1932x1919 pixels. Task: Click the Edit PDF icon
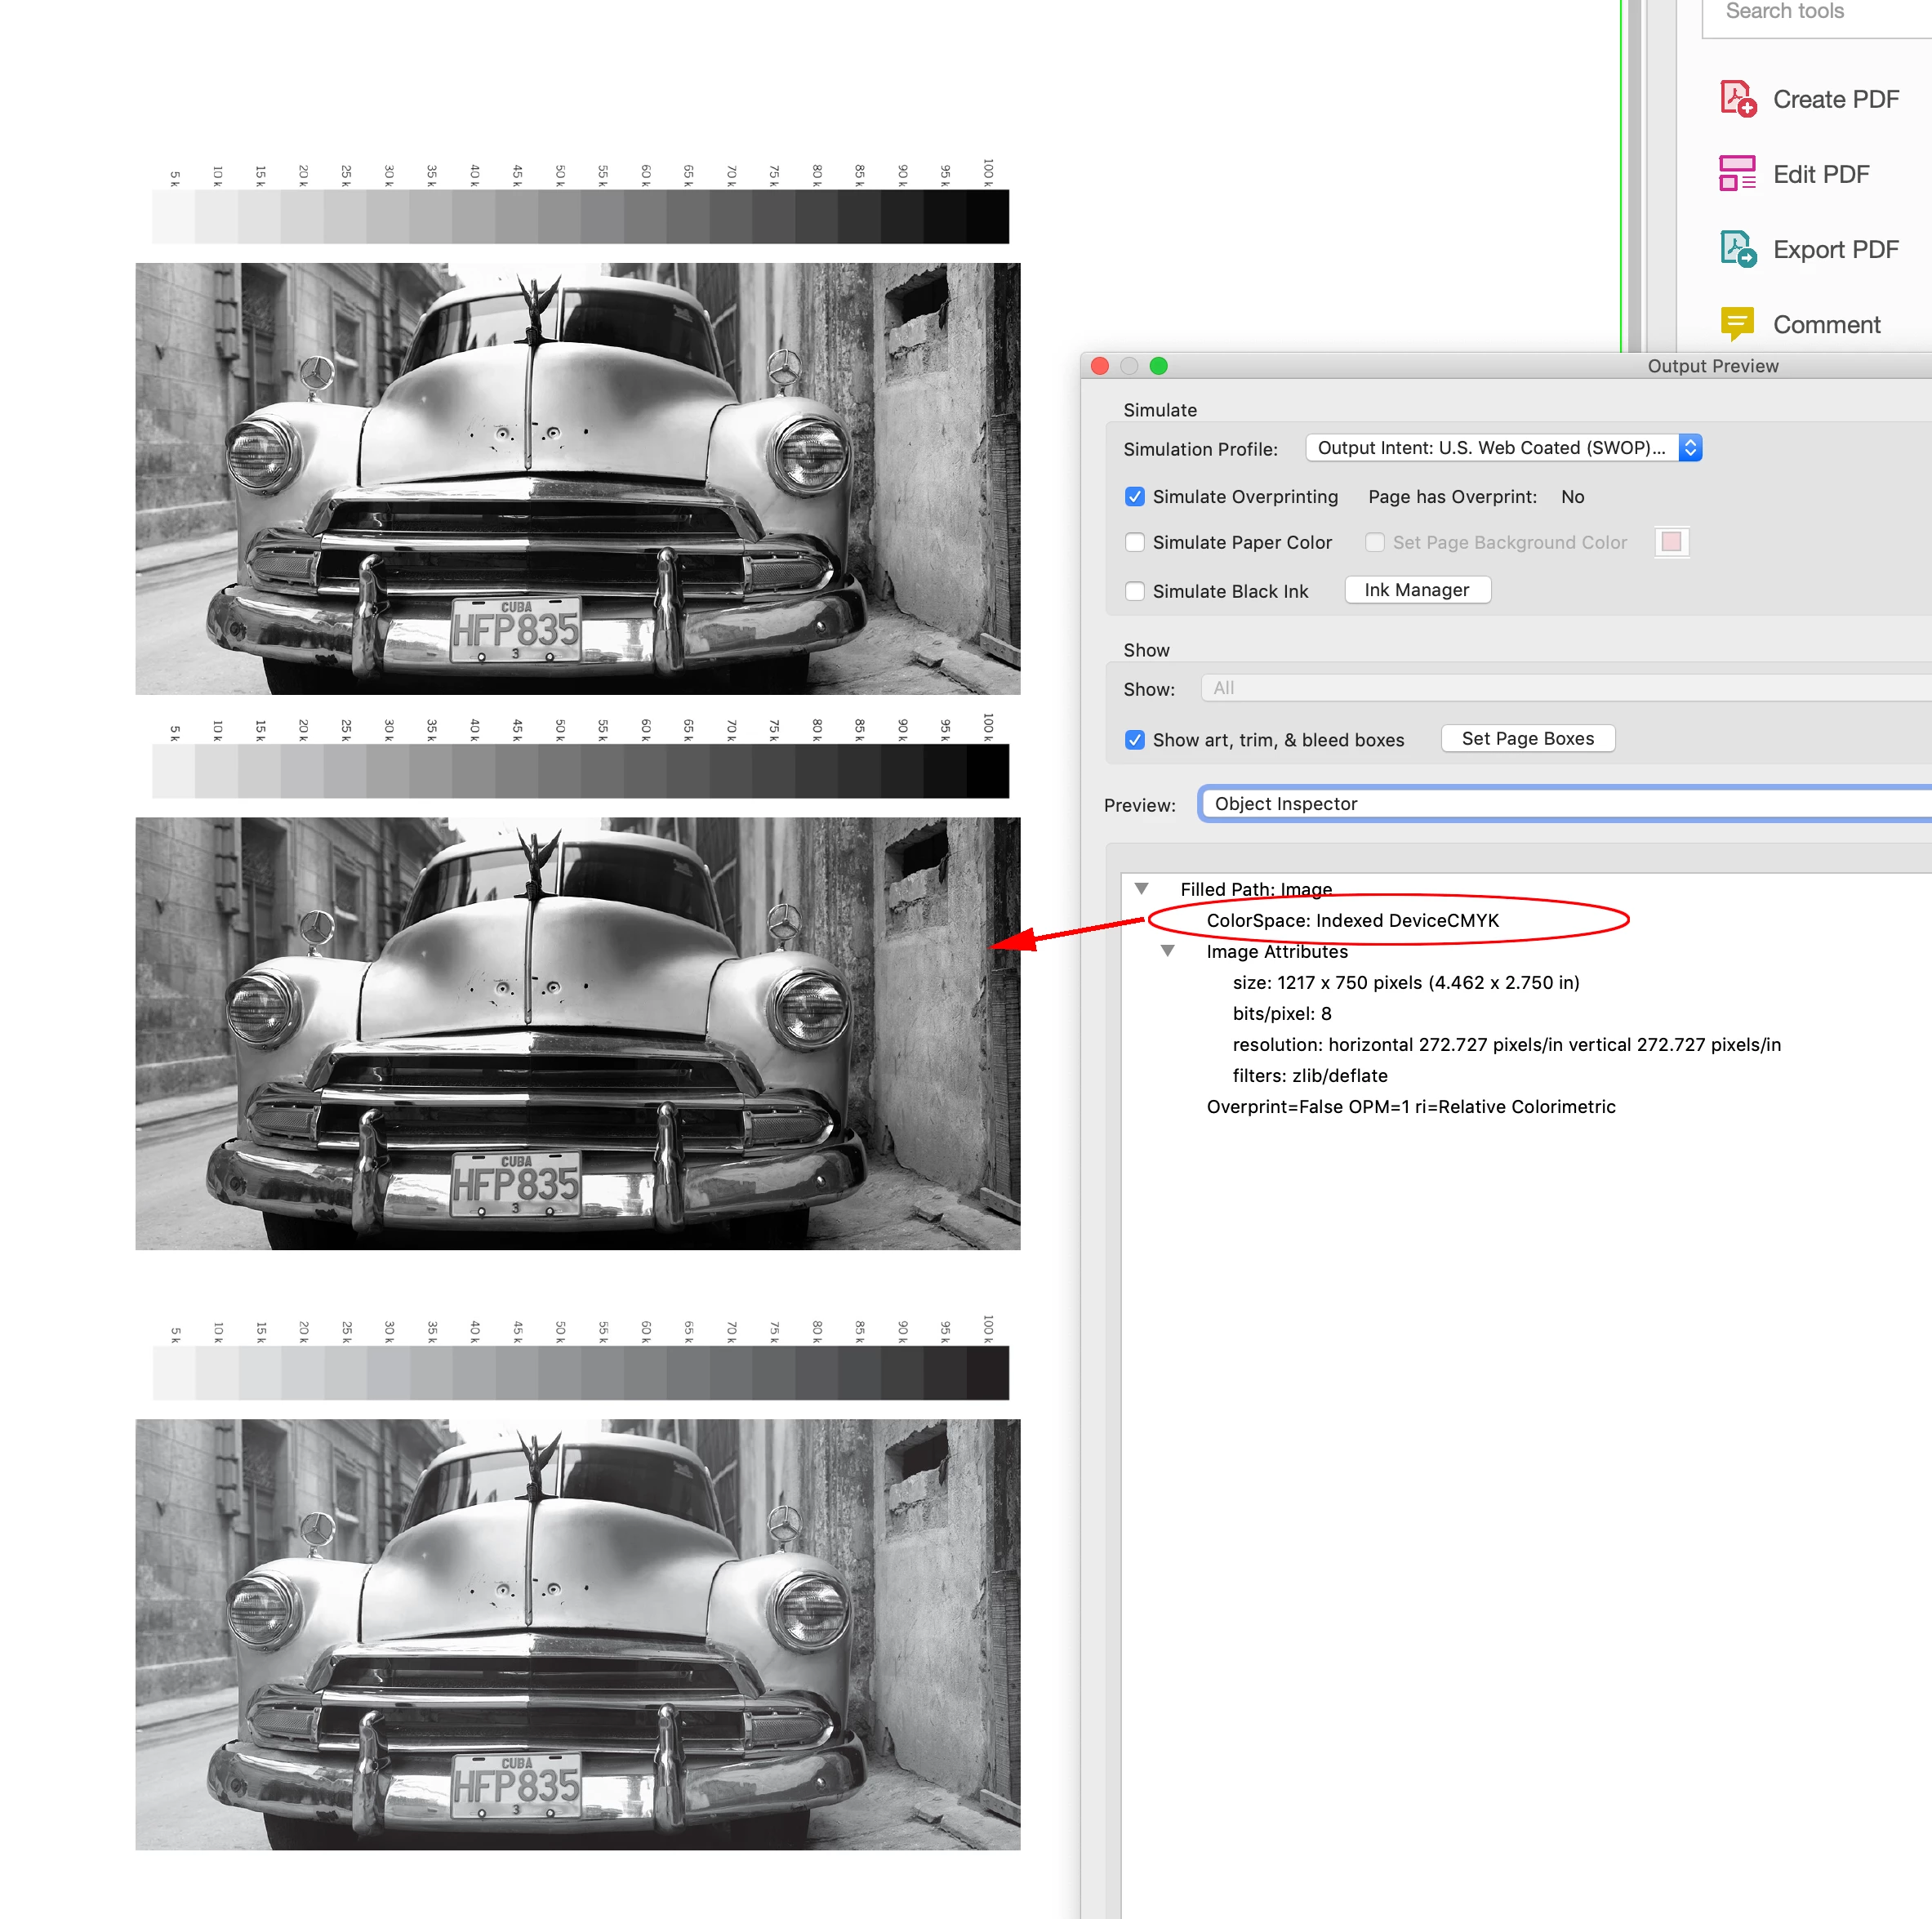pyautogui.click(x=1737, y=174)
